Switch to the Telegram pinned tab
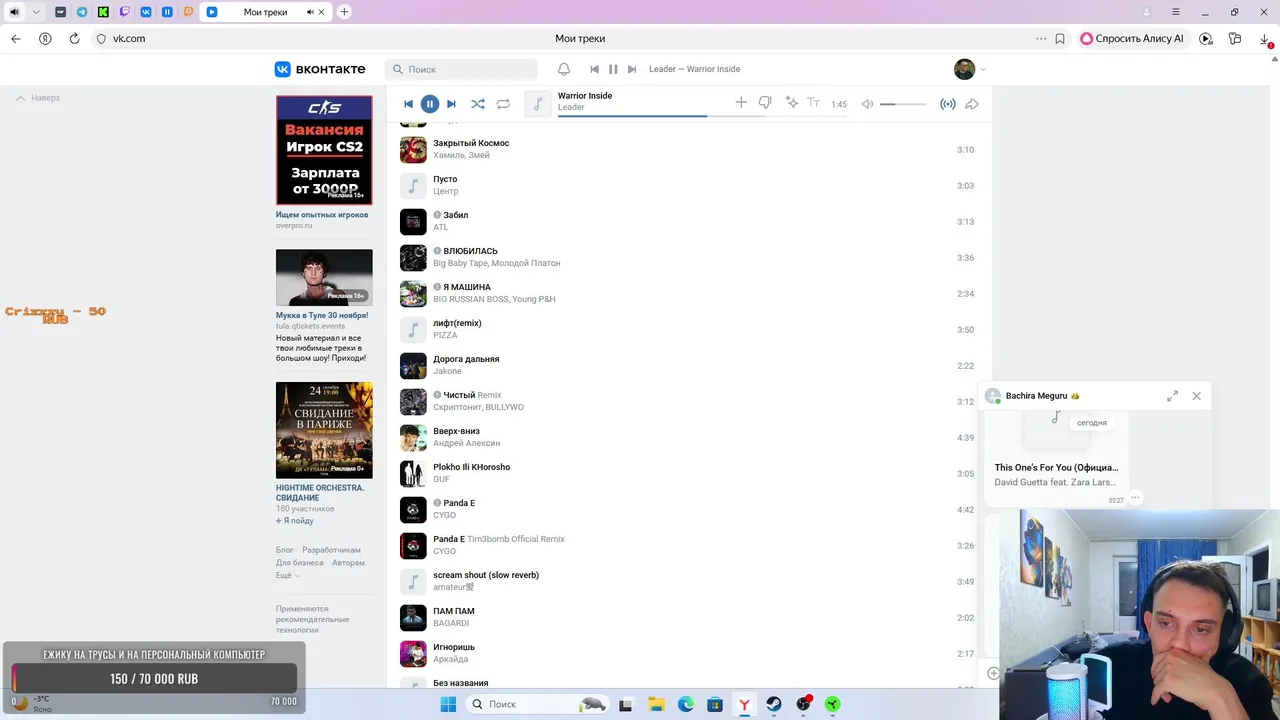Image resolution: width=1280 pixels, height=720 pixels. click(82, 12)
